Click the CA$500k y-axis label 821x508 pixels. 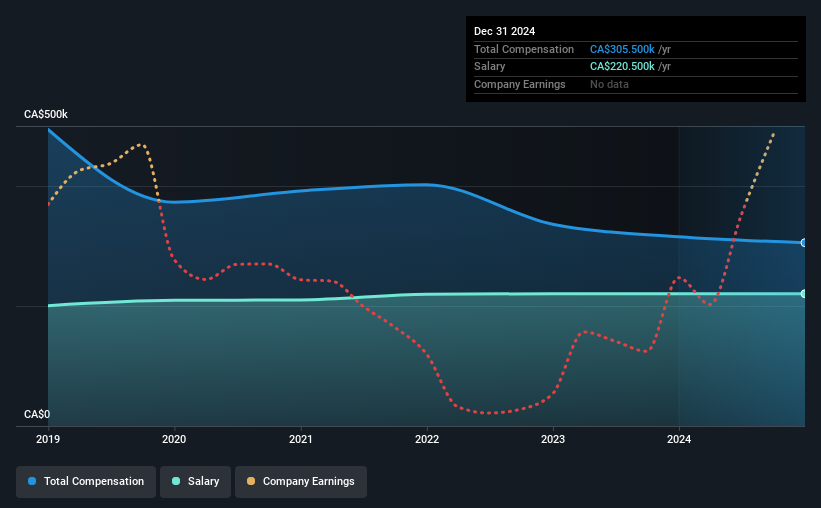46,114
